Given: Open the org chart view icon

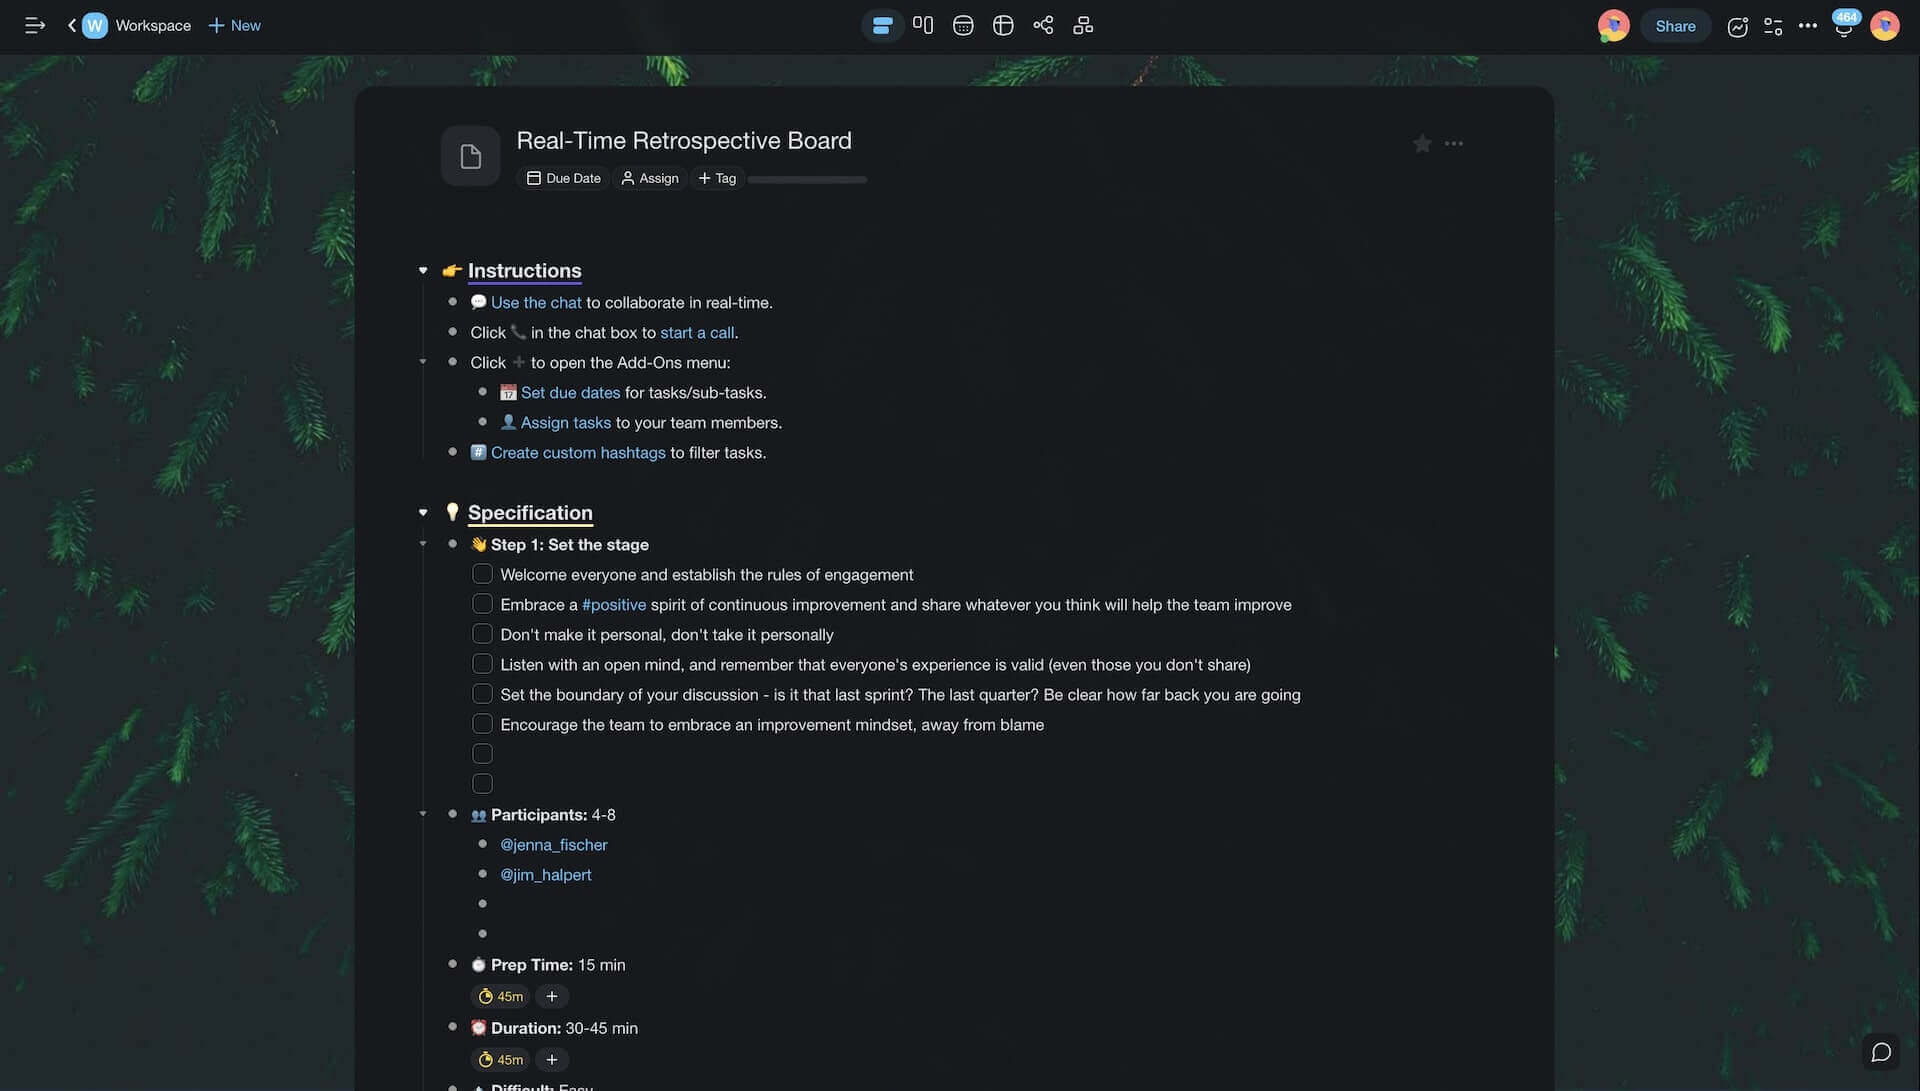Looking at the screenshot, I should point(1083,26).
